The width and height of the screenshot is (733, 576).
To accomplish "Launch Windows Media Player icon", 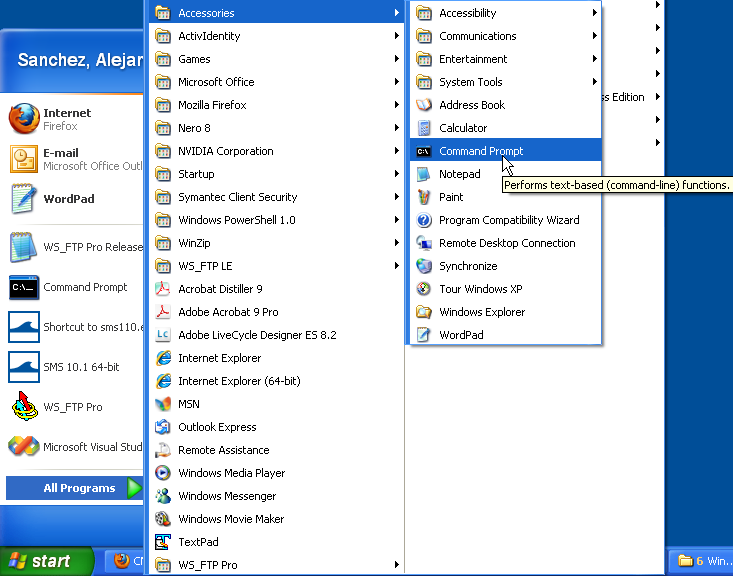I will [x=163, y=473].
